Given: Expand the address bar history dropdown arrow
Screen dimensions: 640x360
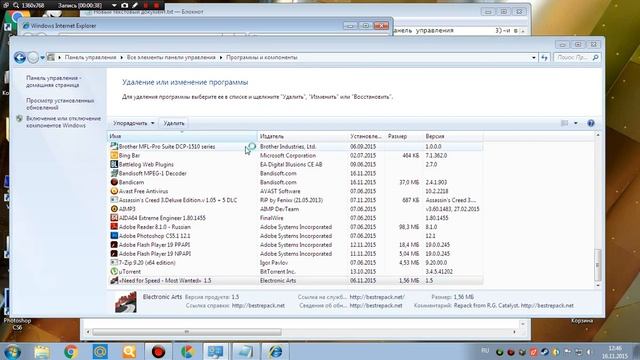Looking at the screenshot, I should click(x=533, y=58).
